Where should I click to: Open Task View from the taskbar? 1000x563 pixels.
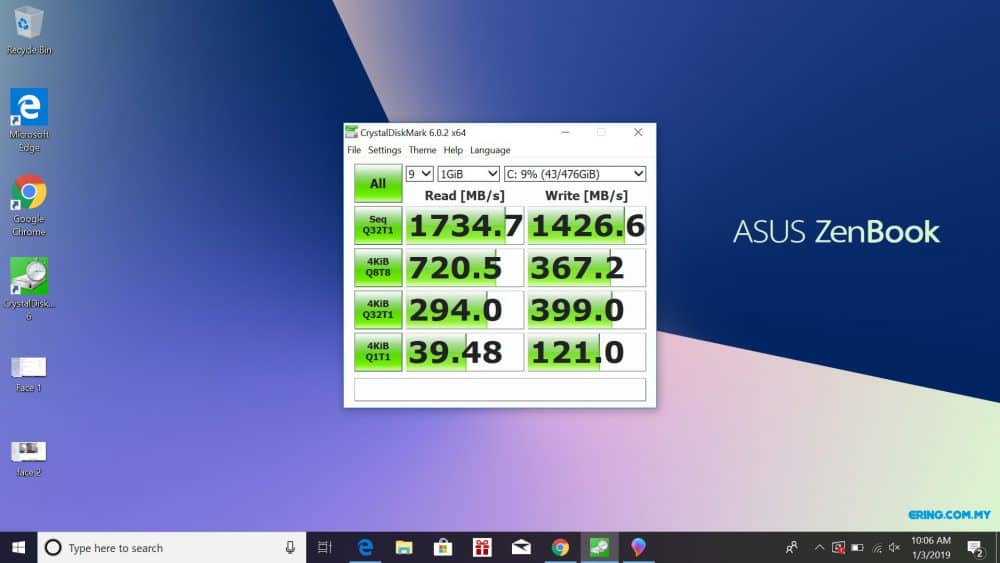pos(325,548)
